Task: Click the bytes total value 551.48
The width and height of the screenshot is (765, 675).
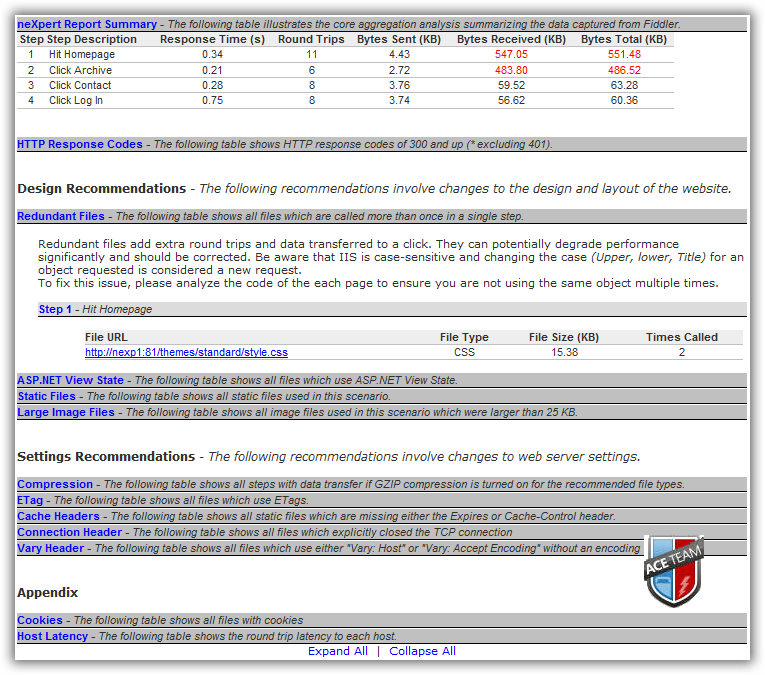Action: click(624, 54)
